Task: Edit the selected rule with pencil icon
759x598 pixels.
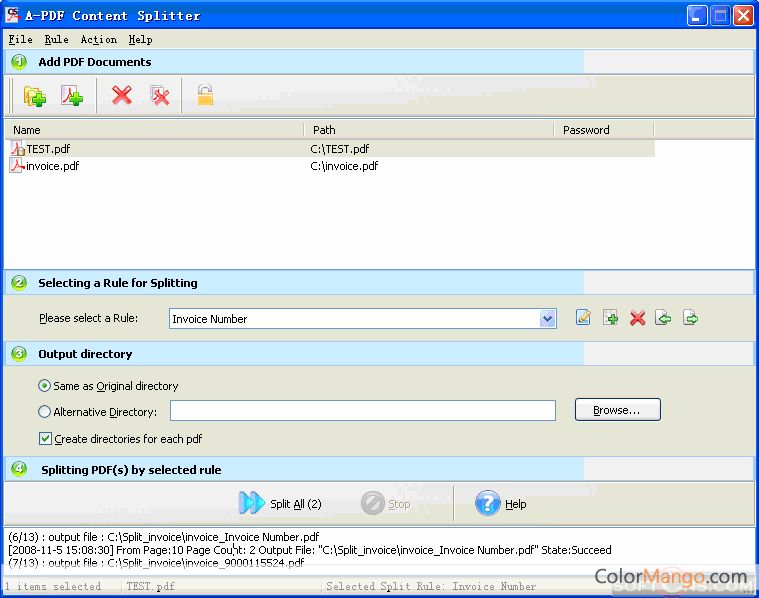Action: click(584, 318)
